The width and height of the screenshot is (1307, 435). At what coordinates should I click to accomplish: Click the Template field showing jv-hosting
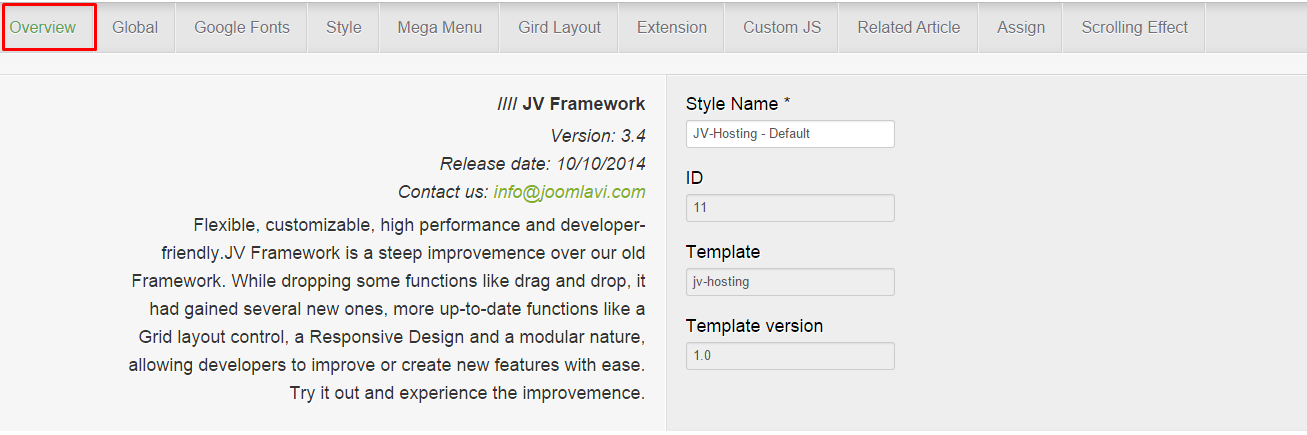pyautogui.click(x=790, y=282)
